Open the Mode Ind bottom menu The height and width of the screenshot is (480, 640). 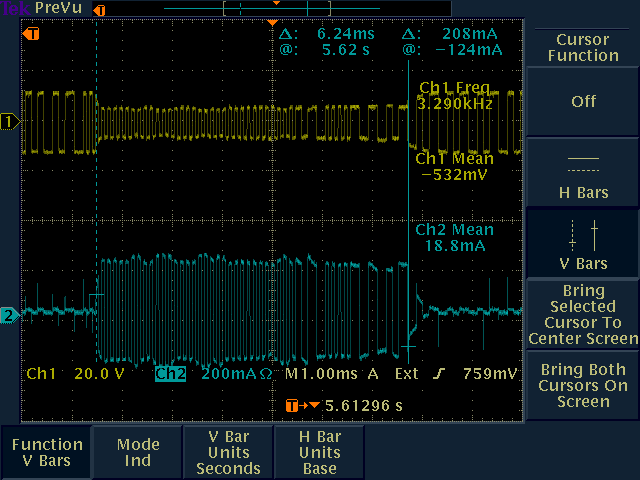[138, 452]
